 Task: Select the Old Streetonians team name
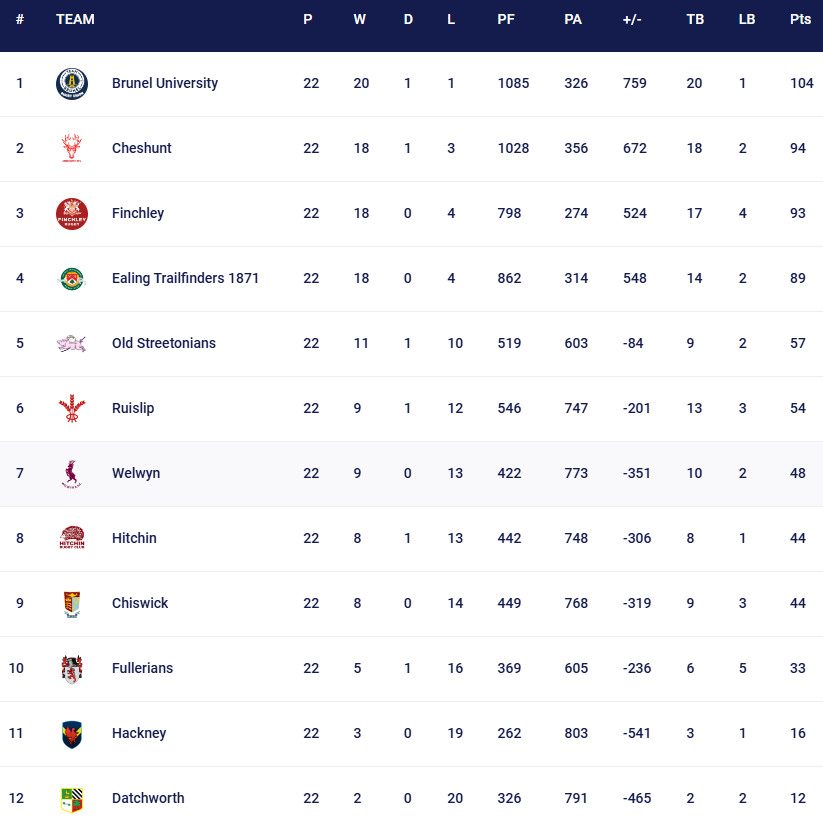(x=164, y=343)
